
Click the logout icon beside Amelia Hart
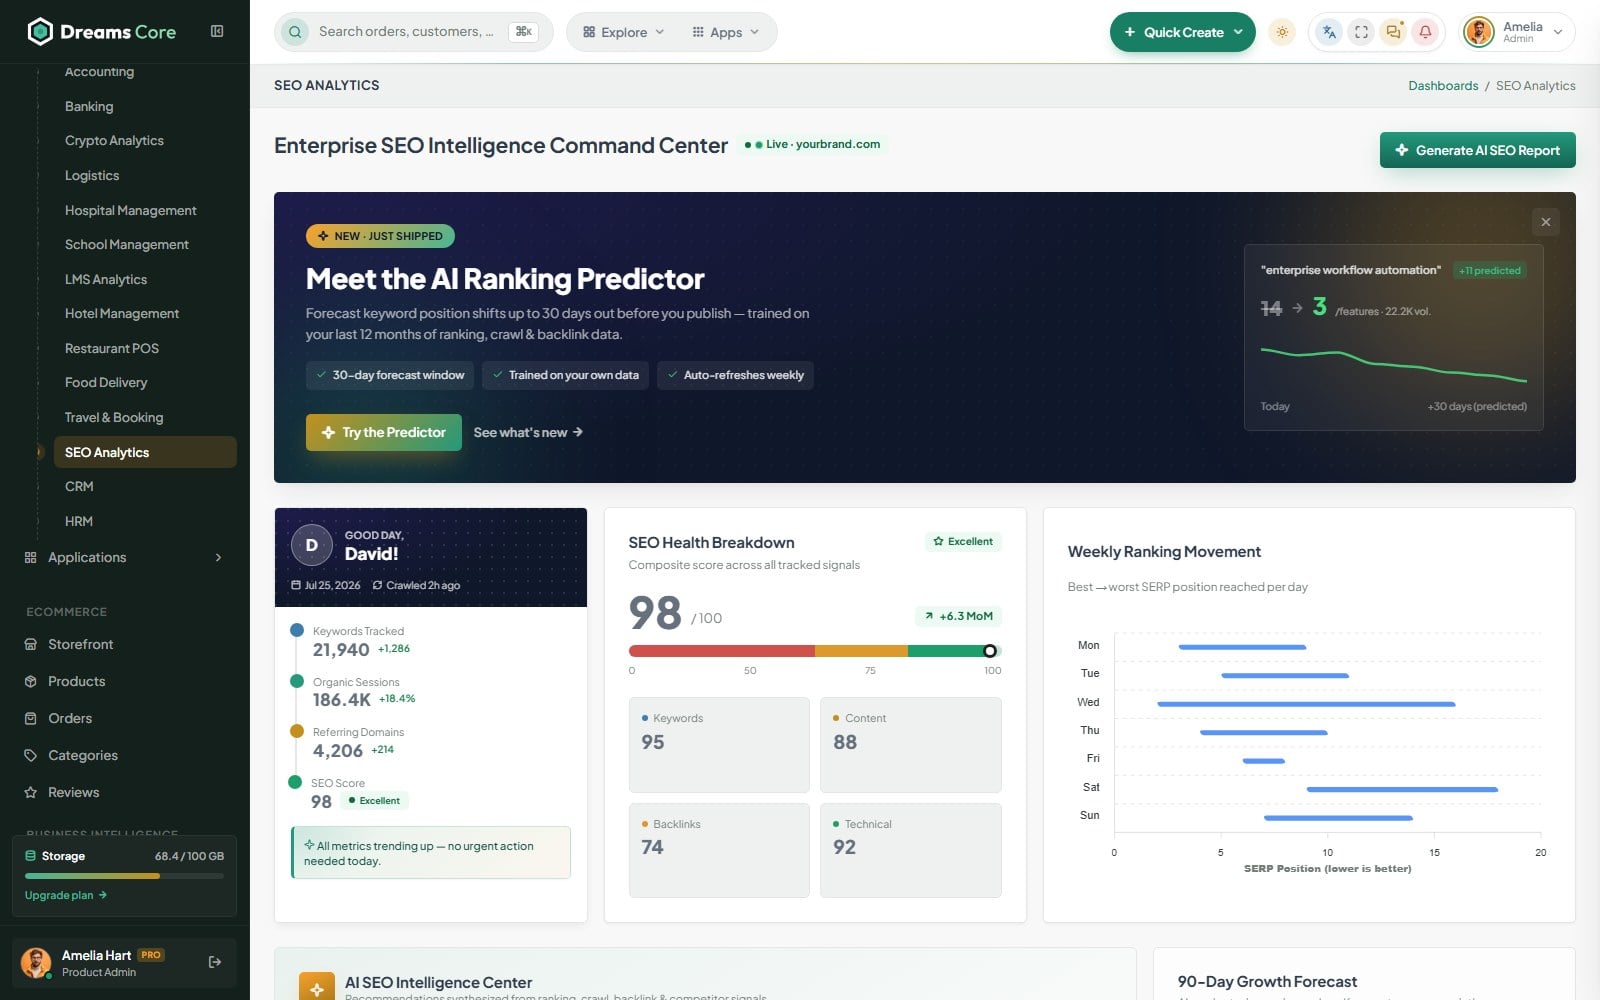tap(215, 962)
